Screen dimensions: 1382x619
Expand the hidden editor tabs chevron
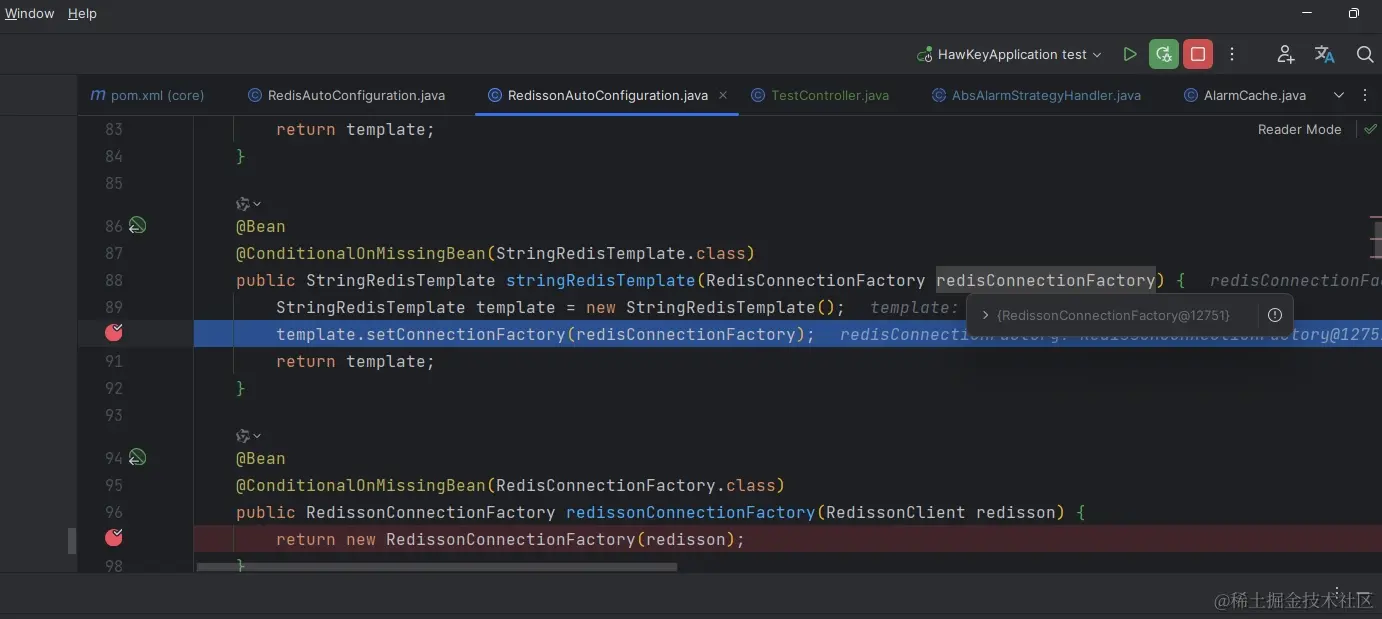[1339, 96]
